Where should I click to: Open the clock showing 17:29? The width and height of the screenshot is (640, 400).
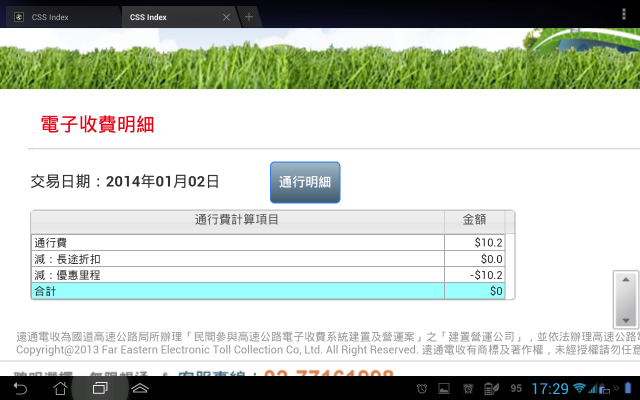pos(550,389)
